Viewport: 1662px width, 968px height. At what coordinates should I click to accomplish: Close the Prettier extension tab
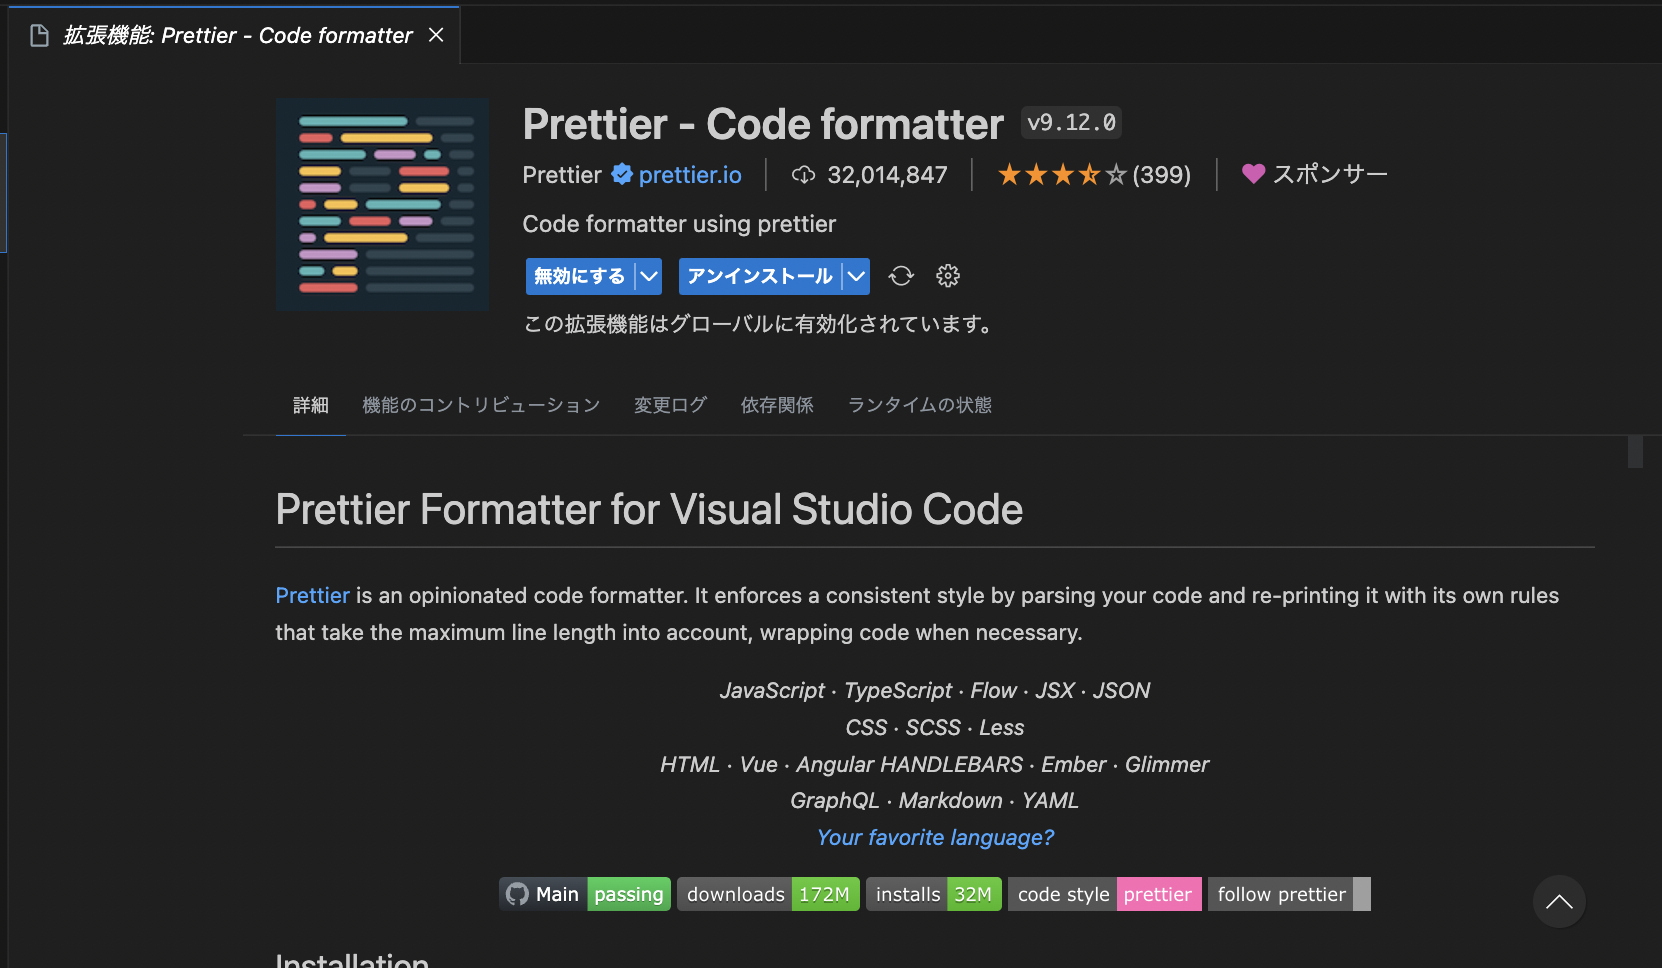click(436, 35)
